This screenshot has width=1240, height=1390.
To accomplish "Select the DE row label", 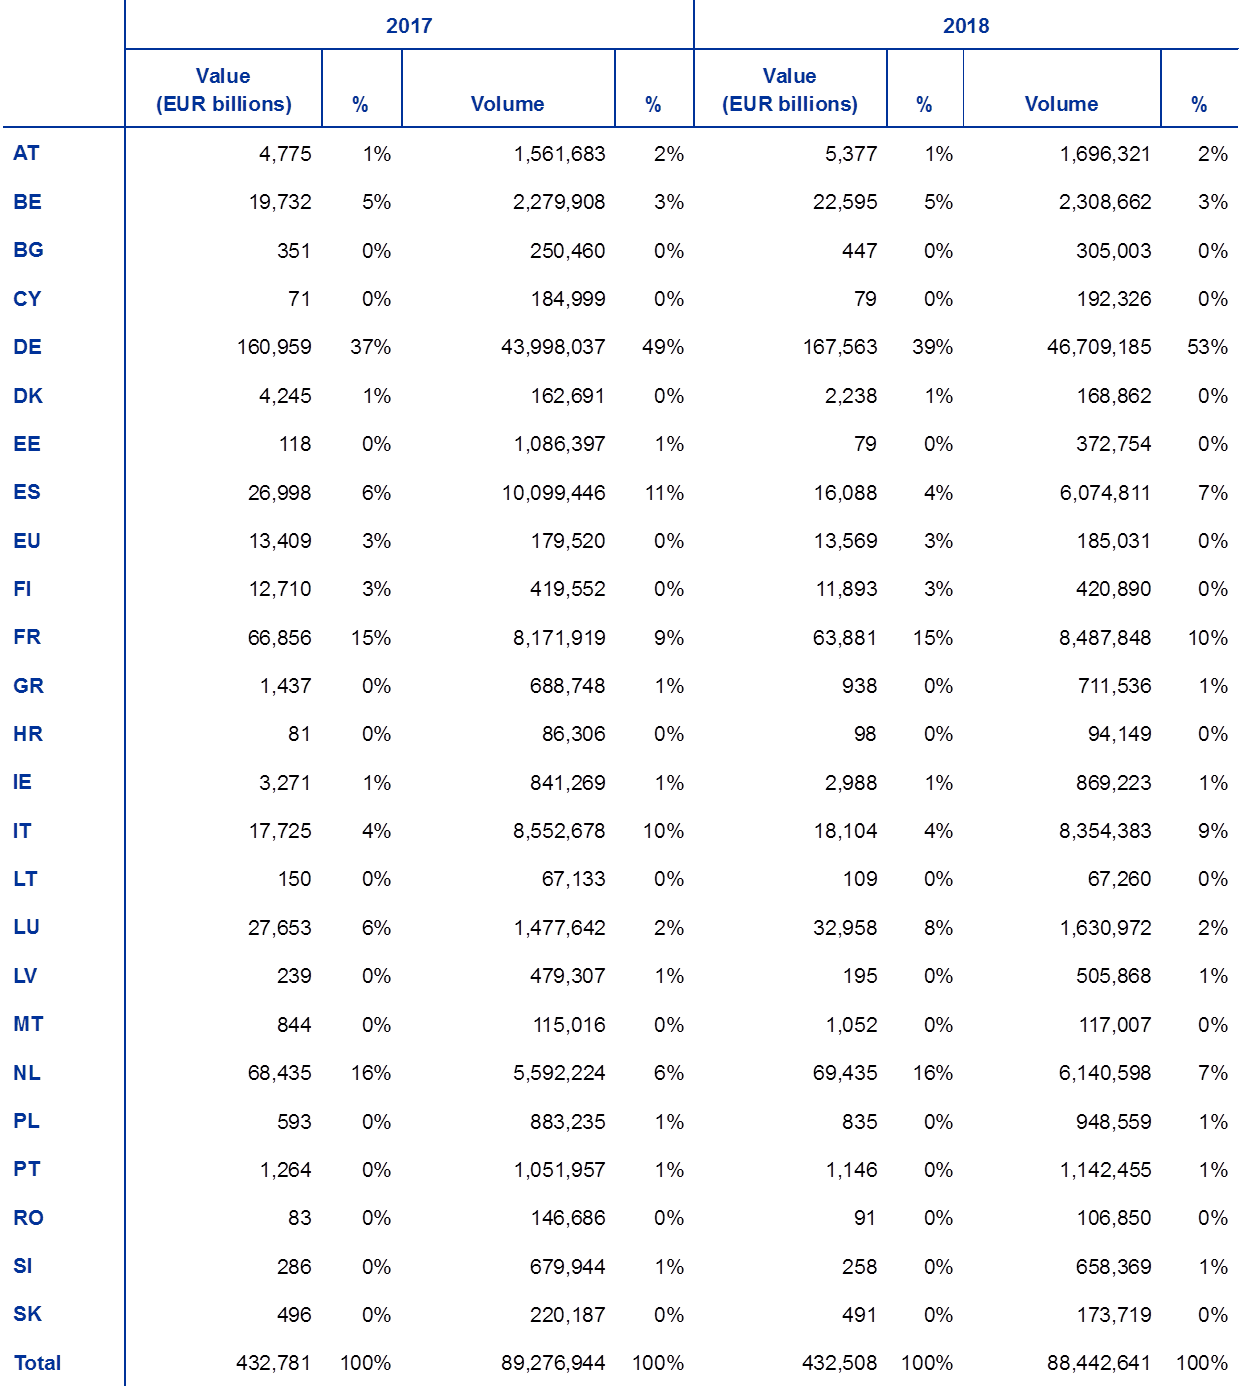I will [27, 347].
